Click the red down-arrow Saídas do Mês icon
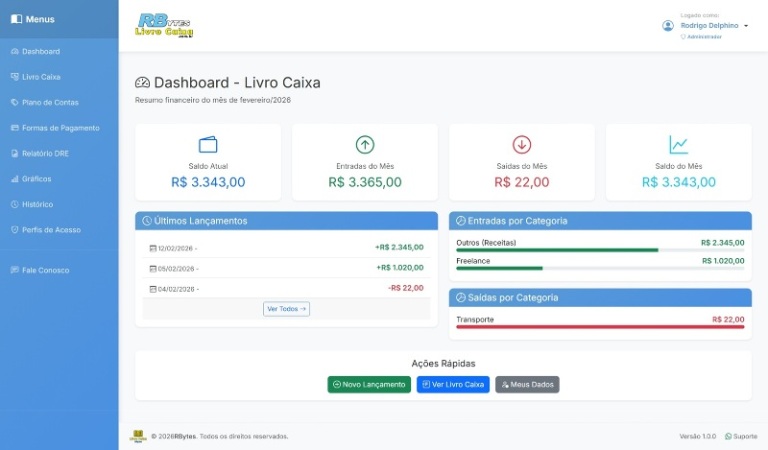Screen dimensions: 768x450 [522, 144]
